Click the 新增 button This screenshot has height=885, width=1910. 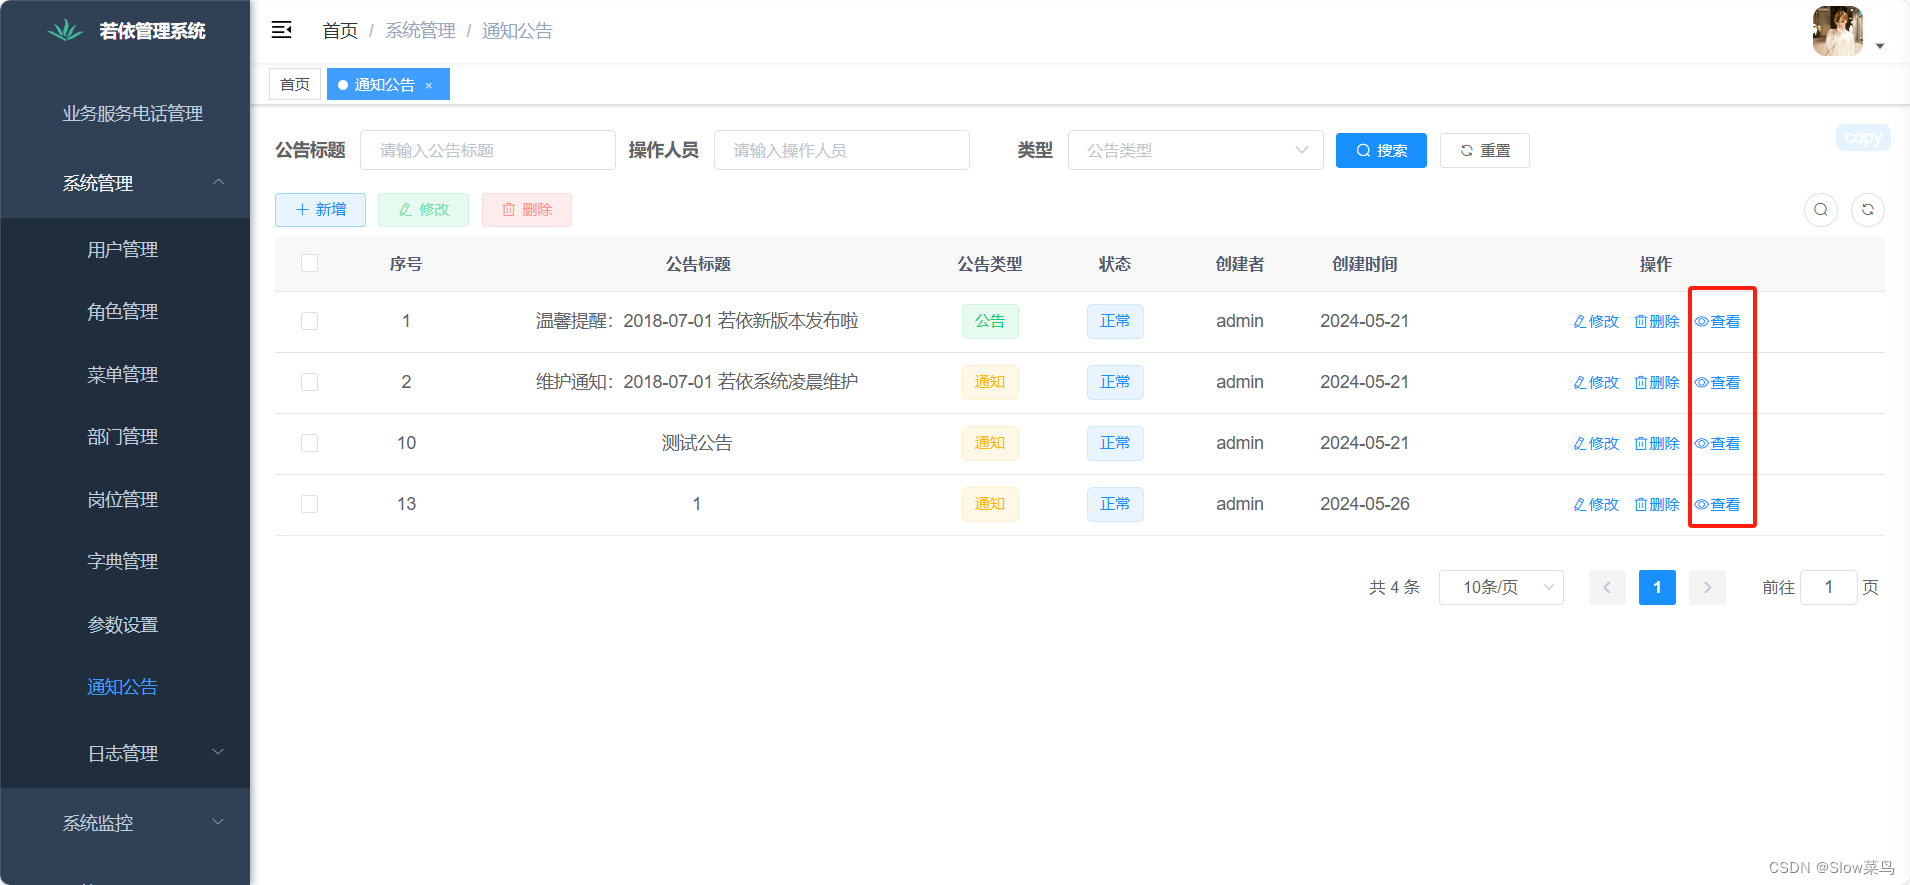tap(320, 210)
